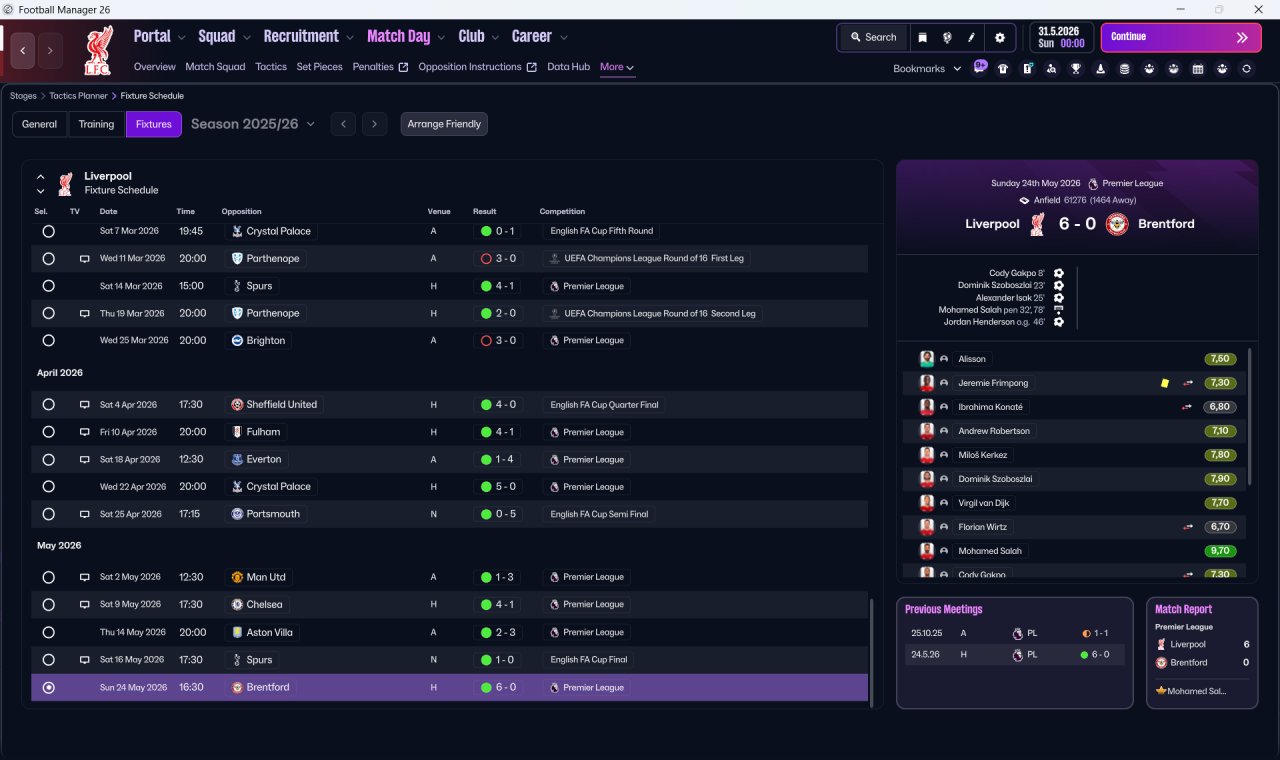Switch to the Training tab

tap(96, 124)
